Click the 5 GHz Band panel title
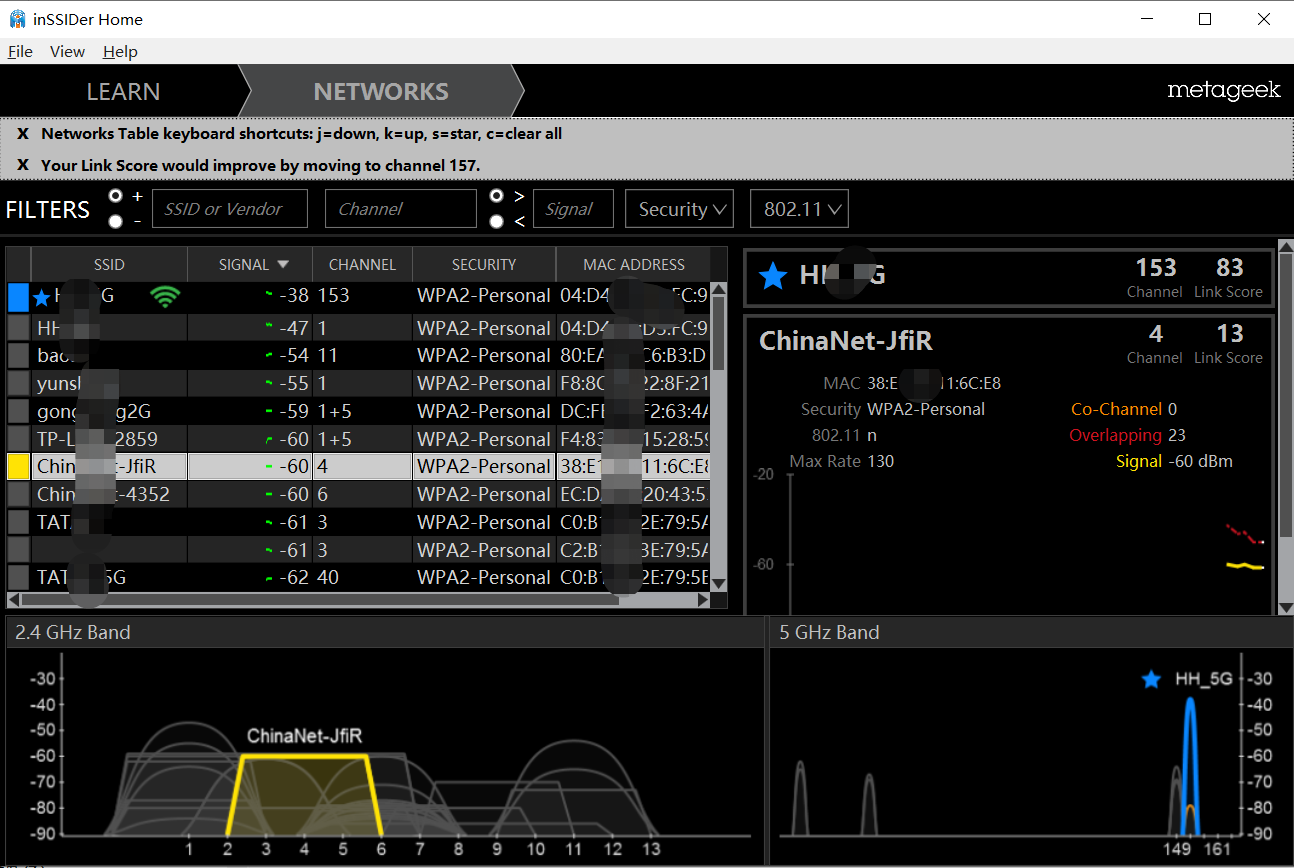Image resolution: width=1294 pixels, height=868 pixels. point(829,632)
